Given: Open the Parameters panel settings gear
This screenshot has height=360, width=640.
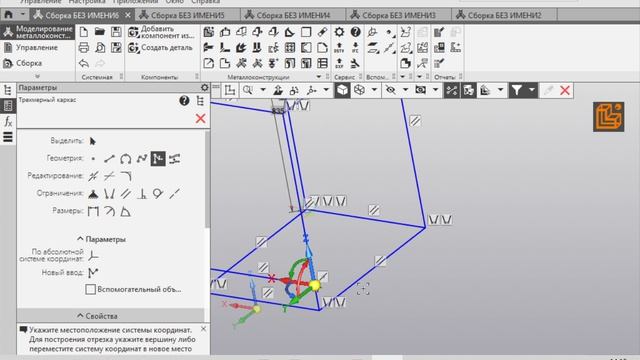Looking at the screenshot, I should [x=204, y=87].
